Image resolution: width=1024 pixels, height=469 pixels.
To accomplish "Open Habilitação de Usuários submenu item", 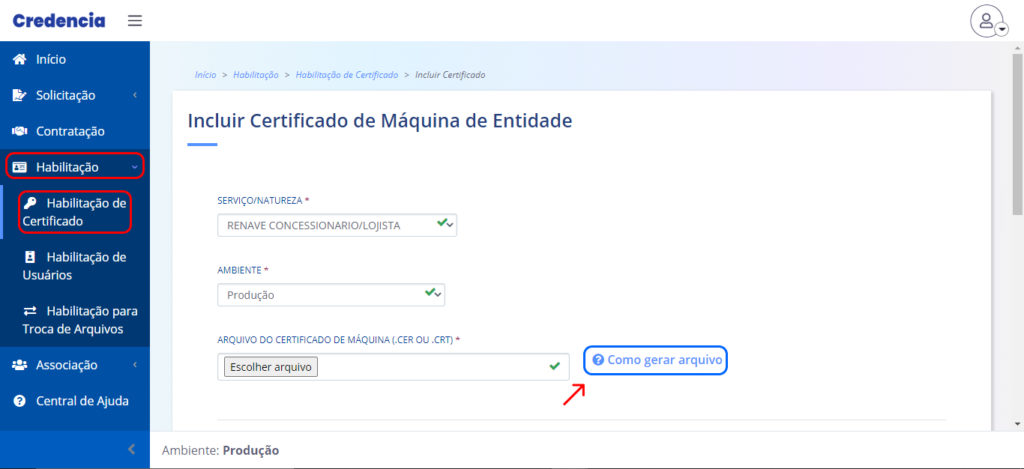I will [x=74, y=266].
